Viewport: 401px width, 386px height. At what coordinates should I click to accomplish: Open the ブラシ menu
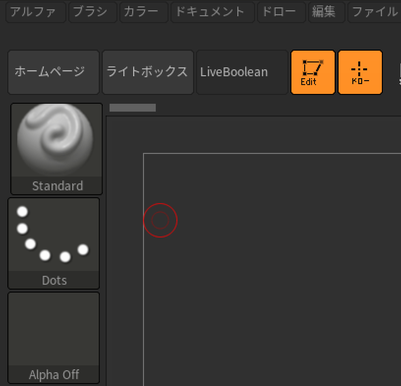92,12
